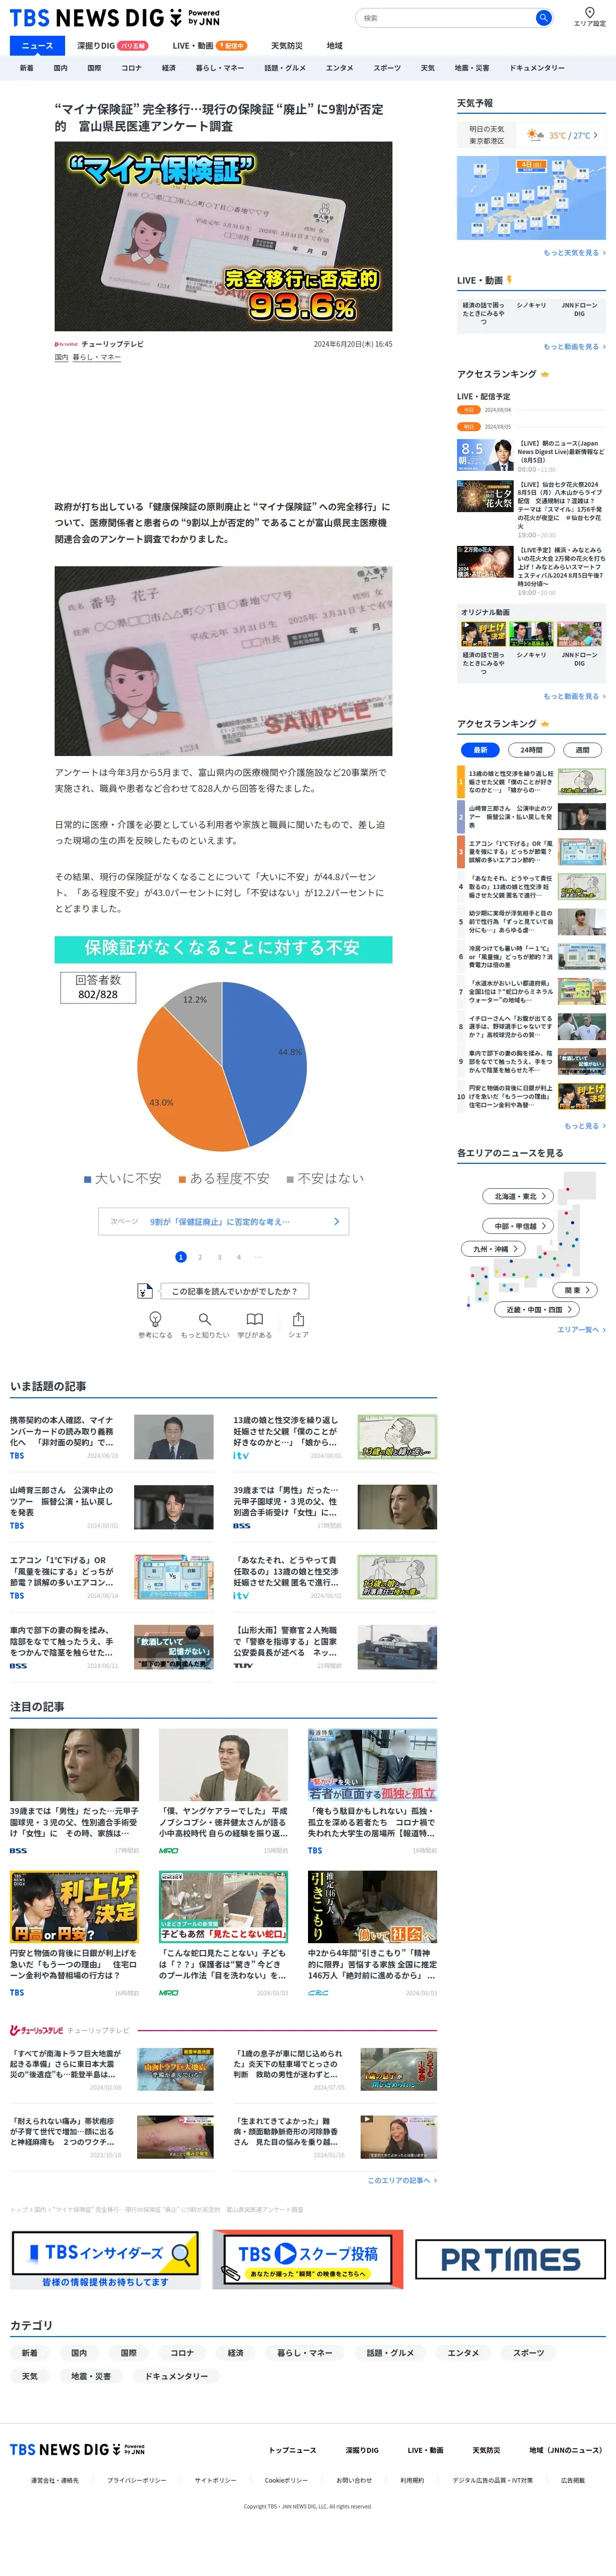Expand 九州・沖縄 area news

pyautogui.click(x=494, y=1248)
